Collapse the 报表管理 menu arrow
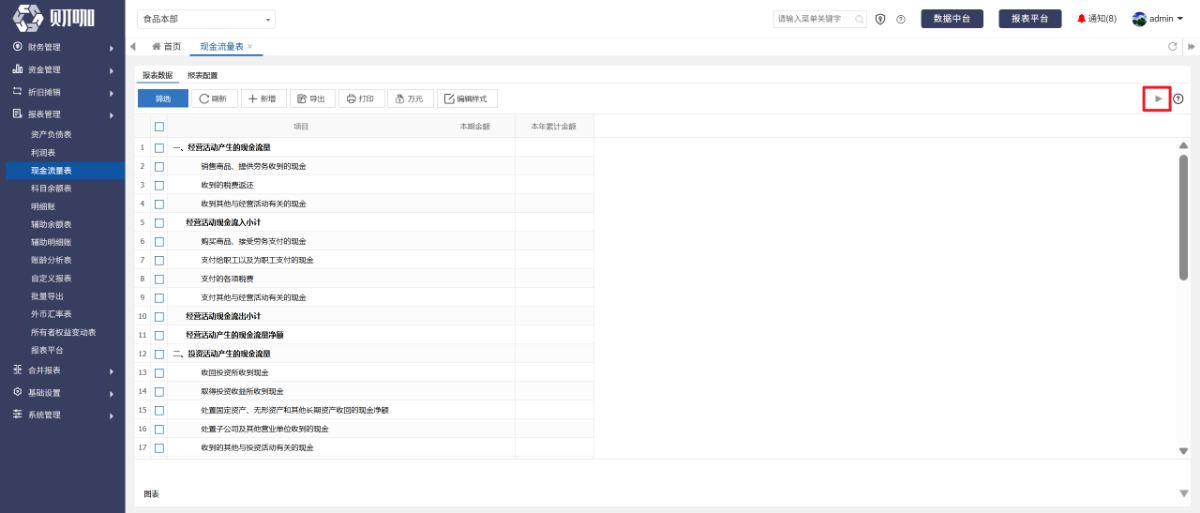Viewport: 1200px width, 513px height. point(112,115)
